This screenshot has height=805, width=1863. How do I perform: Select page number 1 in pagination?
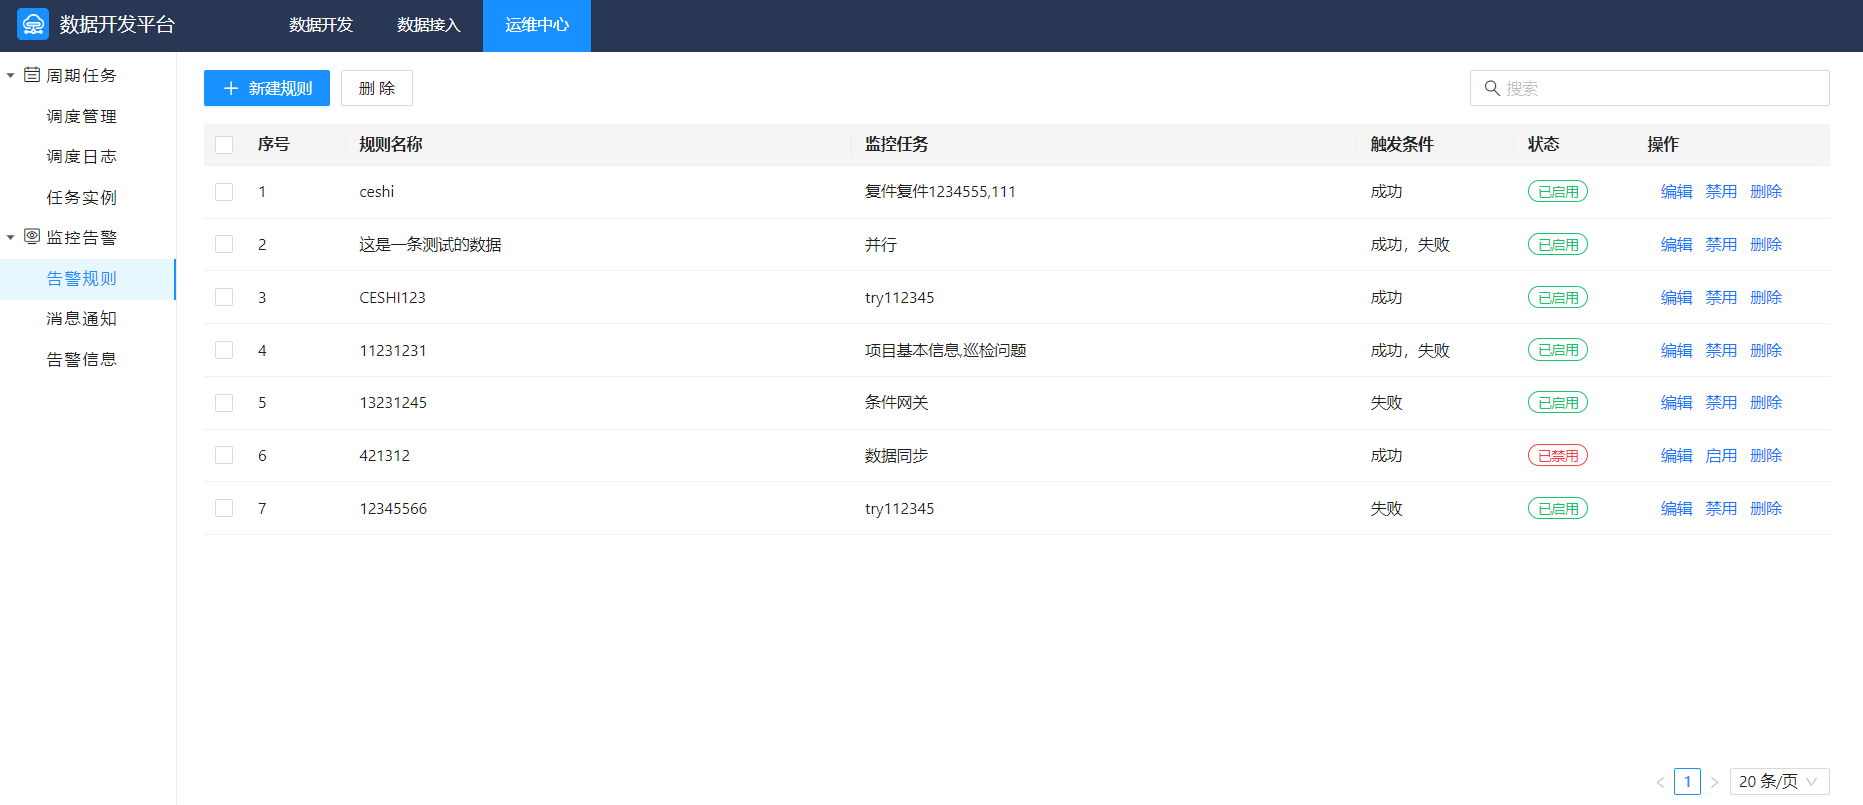[x=1687, y=782]
